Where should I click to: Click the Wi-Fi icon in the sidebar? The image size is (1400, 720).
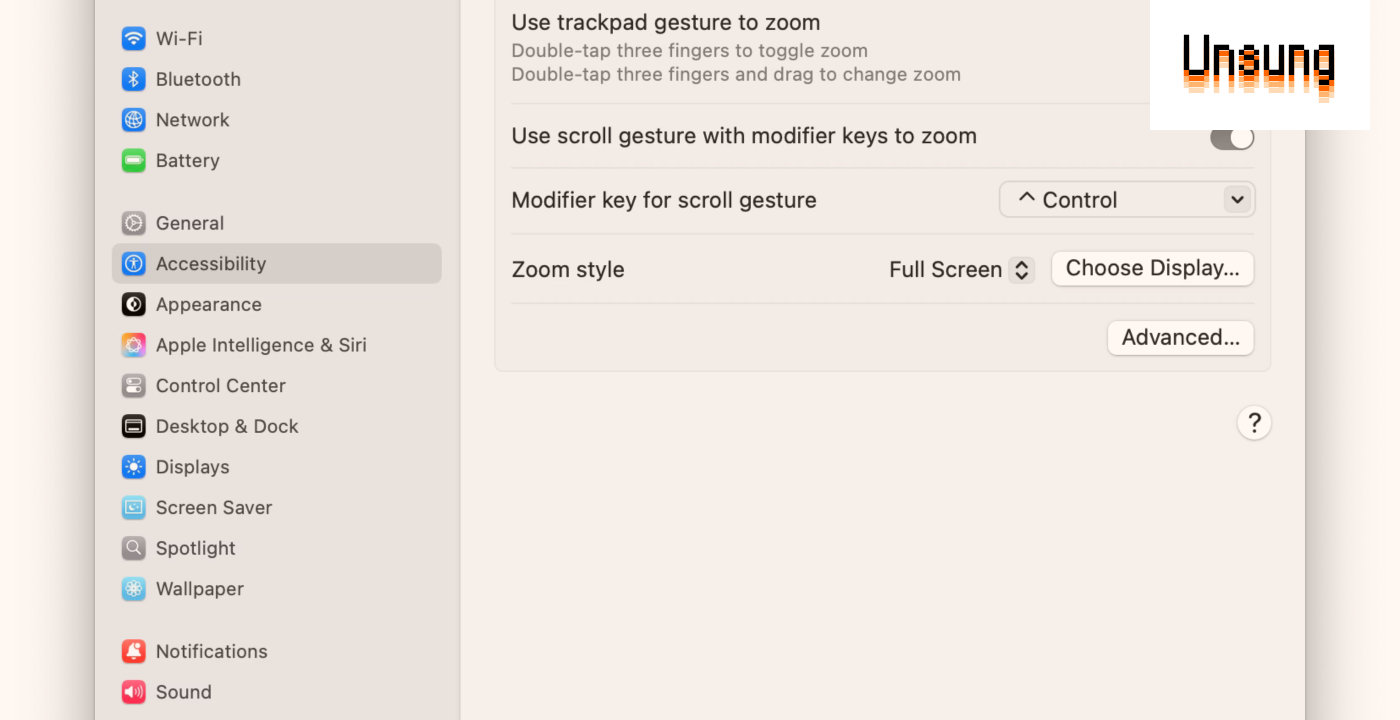coord(133,38)
